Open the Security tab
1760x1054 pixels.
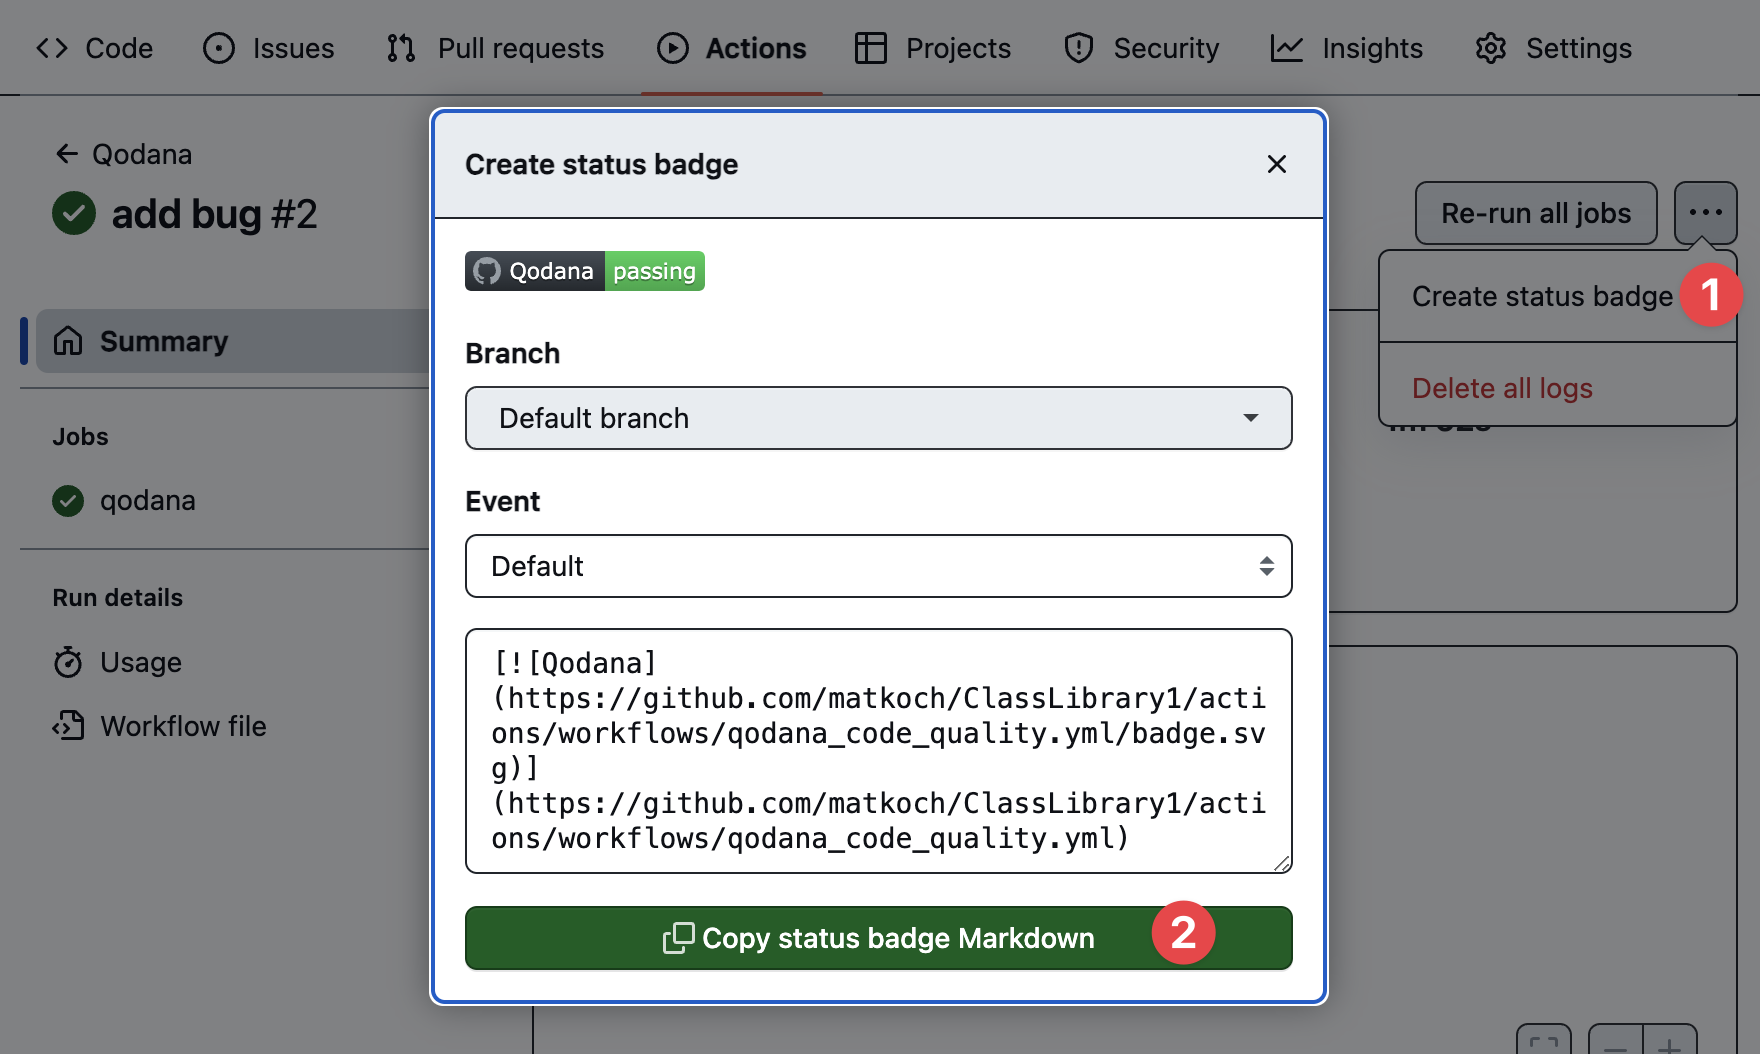coord(1141,48)
